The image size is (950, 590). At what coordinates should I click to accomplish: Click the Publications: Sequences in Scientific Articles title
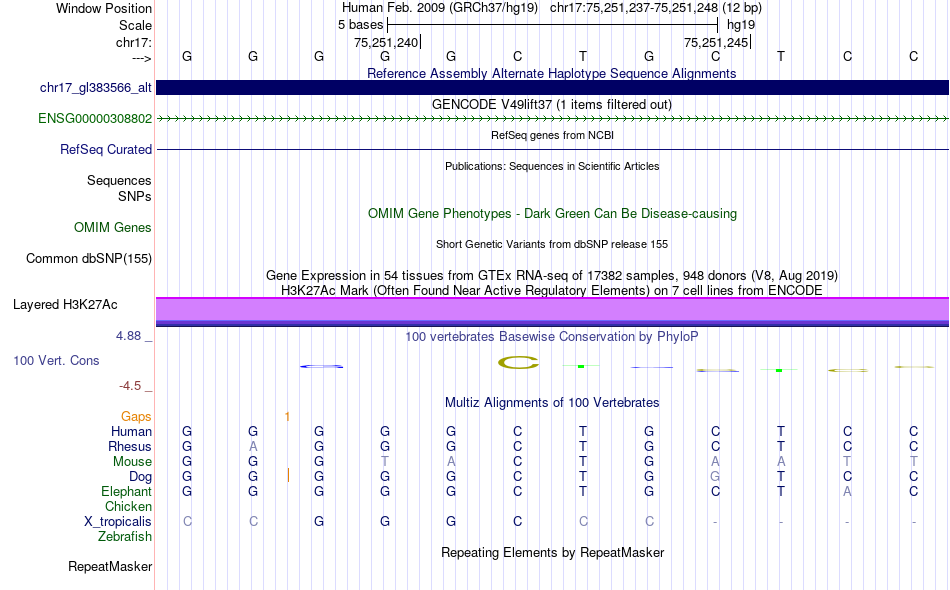[552, 166]
